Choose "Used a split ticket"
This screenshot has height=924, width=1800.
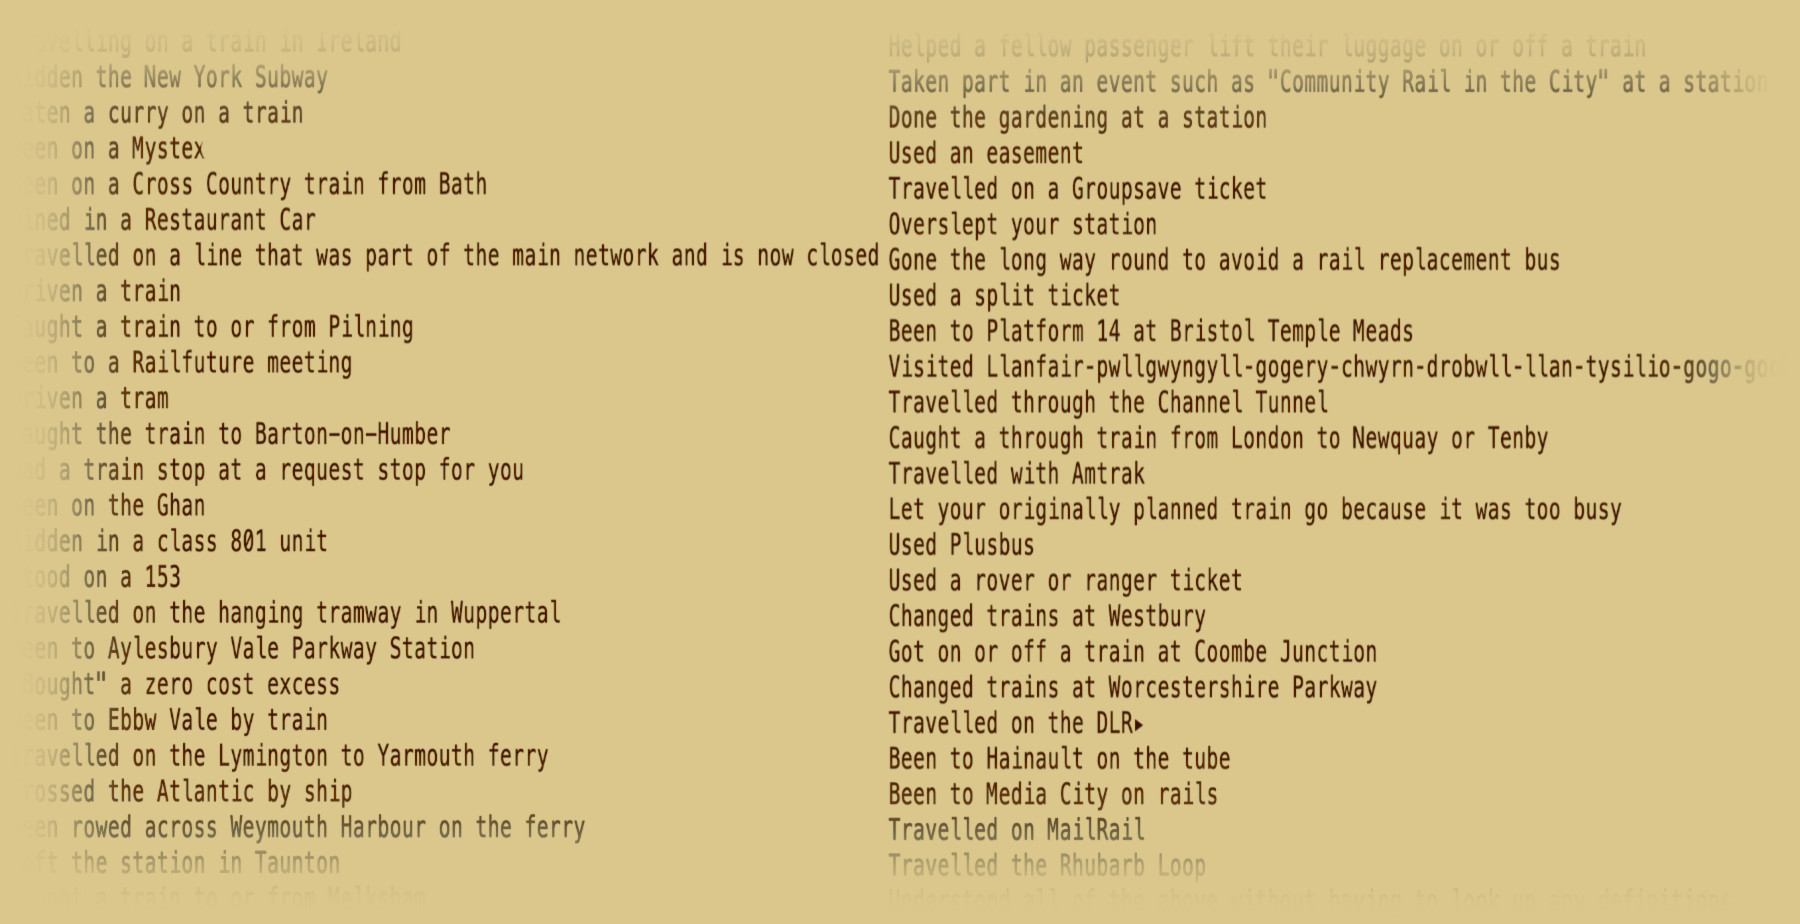click(x=1004, y=296)
